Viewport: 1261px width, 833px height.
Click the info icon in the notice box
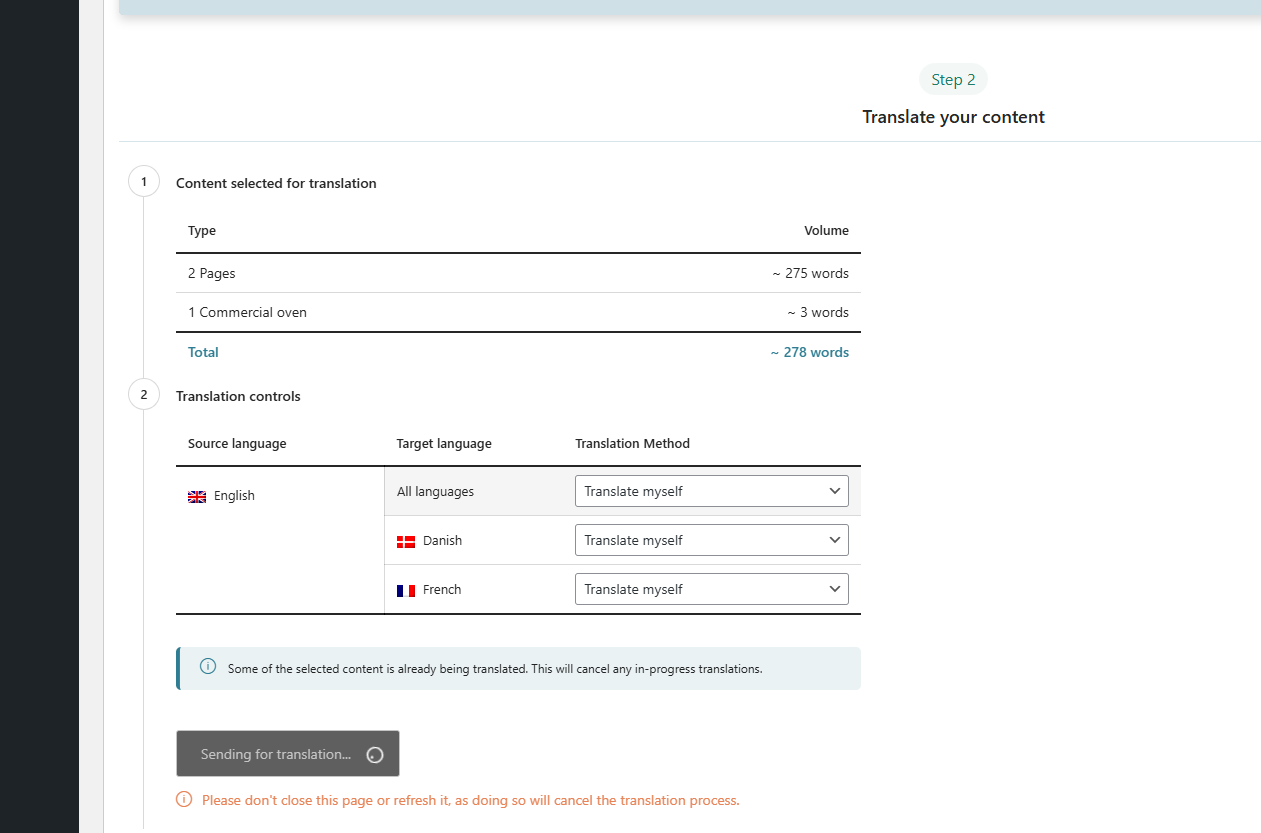point(208,666)
